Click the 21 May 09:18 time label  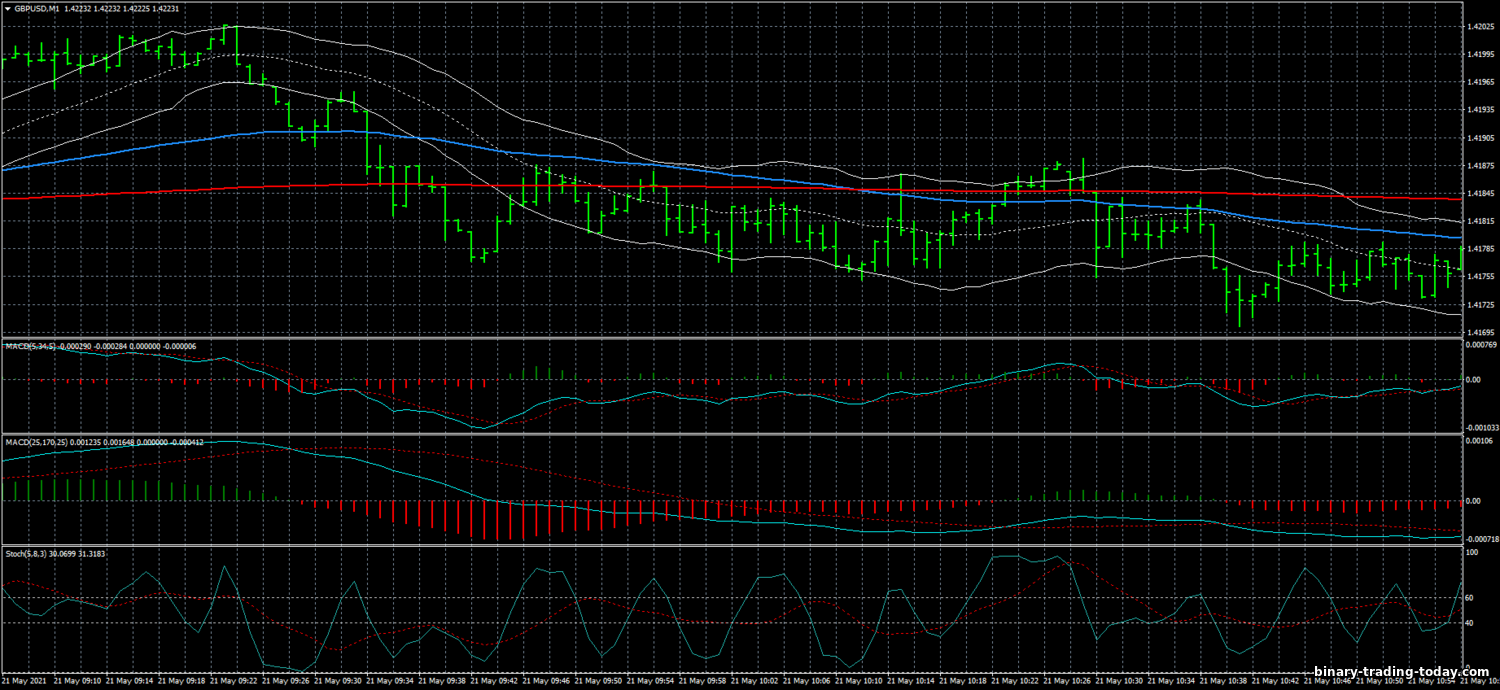[182, 679]
